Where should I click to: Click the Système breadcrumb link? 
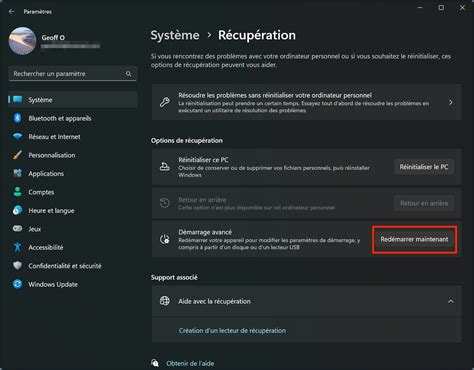point(175,35)
